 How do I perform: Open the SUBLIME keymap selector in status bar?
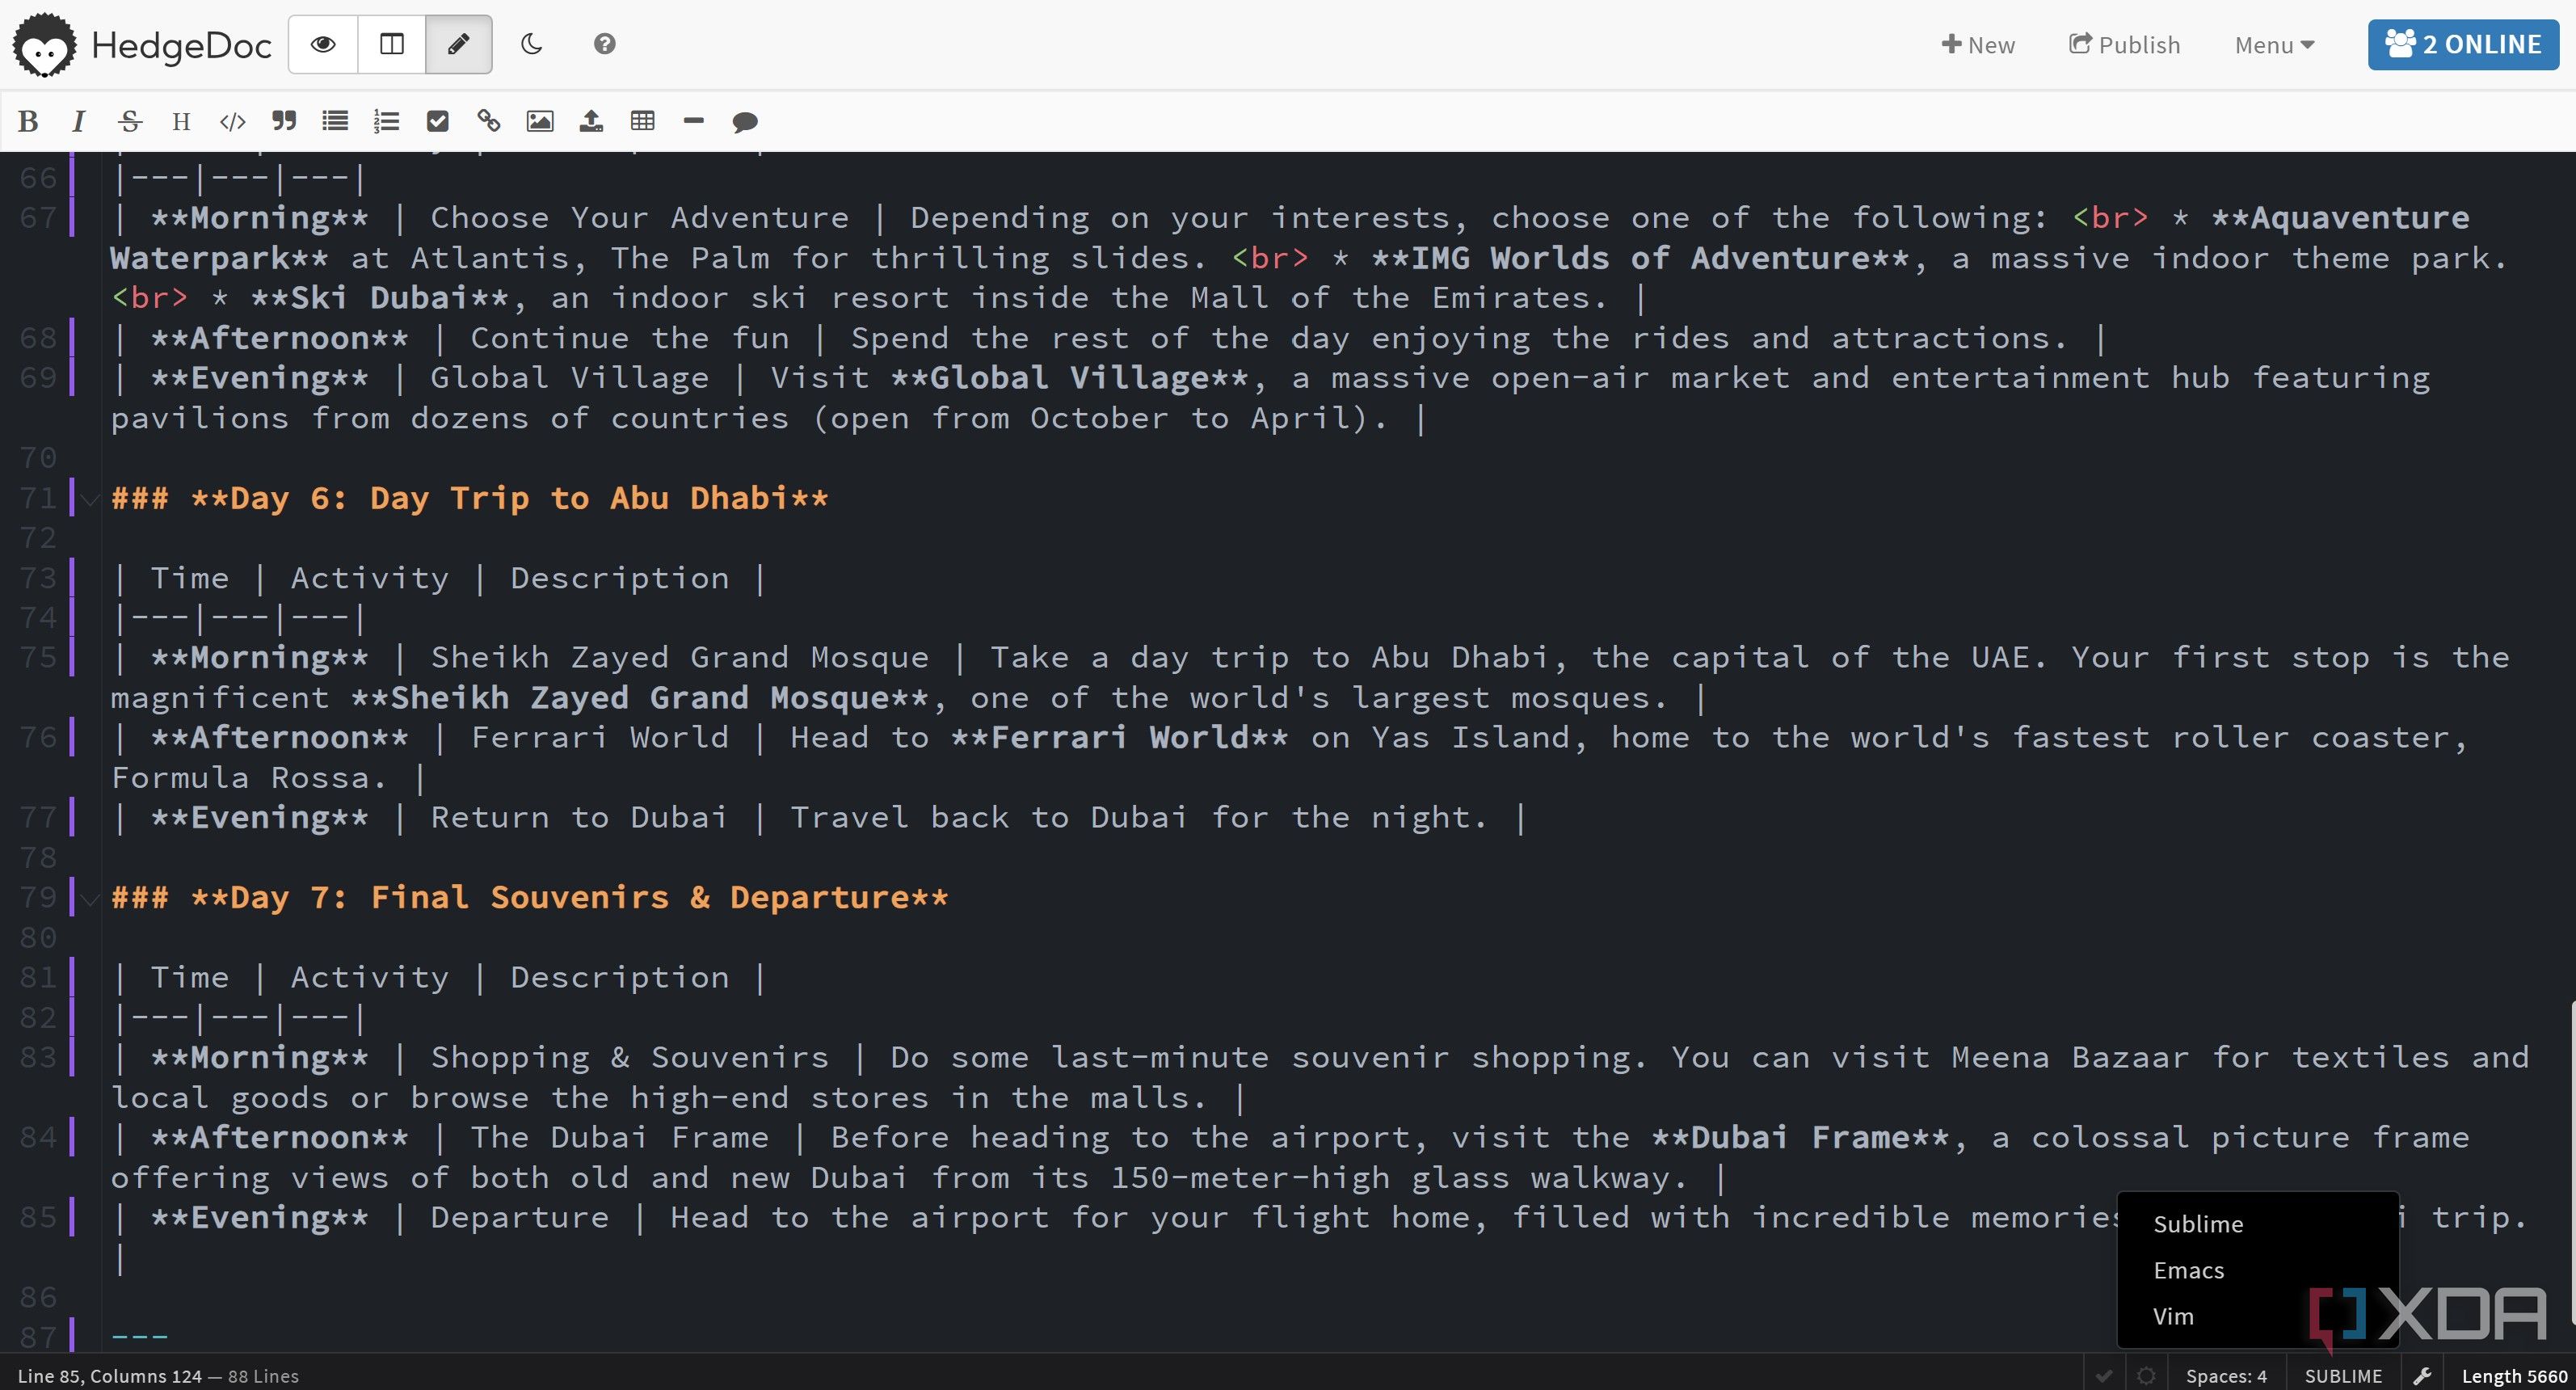(x=2343, y=1376)
